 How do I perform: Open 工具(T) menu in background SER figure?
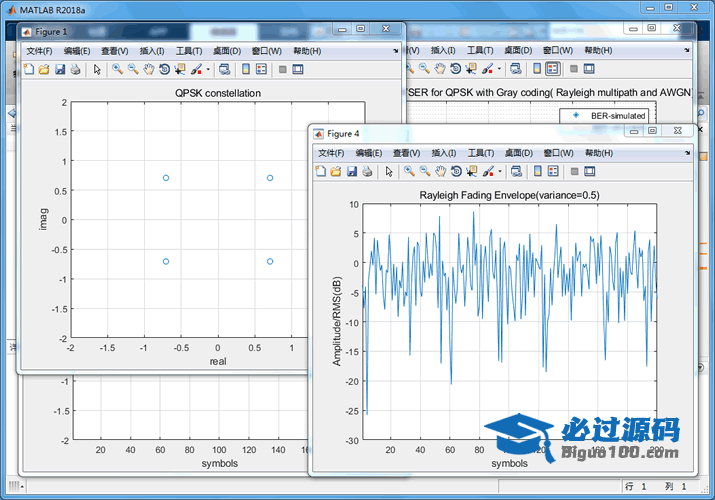pos(480,51)
